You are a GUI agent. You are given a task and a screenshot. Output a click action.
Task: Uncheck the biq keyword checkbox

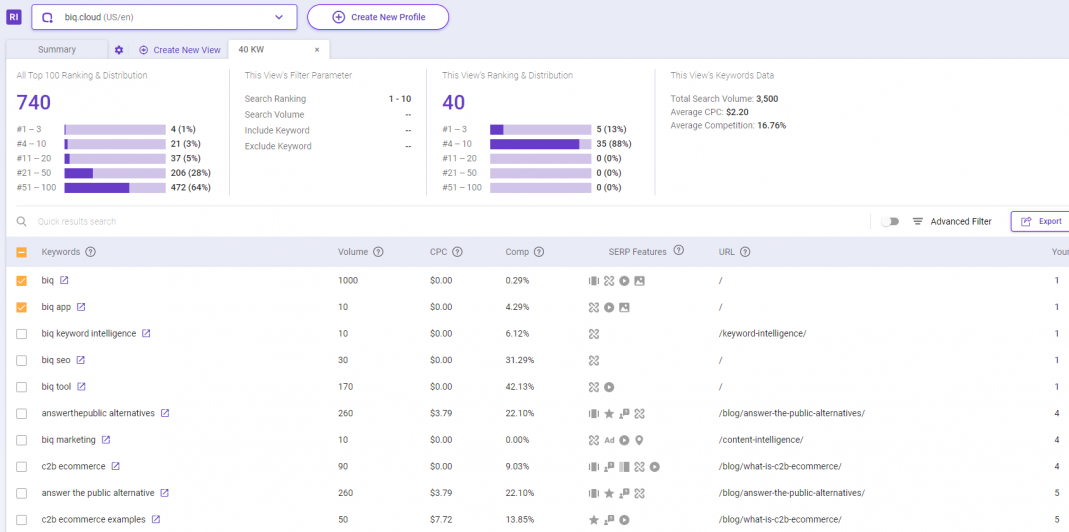[x=22, y=280]
